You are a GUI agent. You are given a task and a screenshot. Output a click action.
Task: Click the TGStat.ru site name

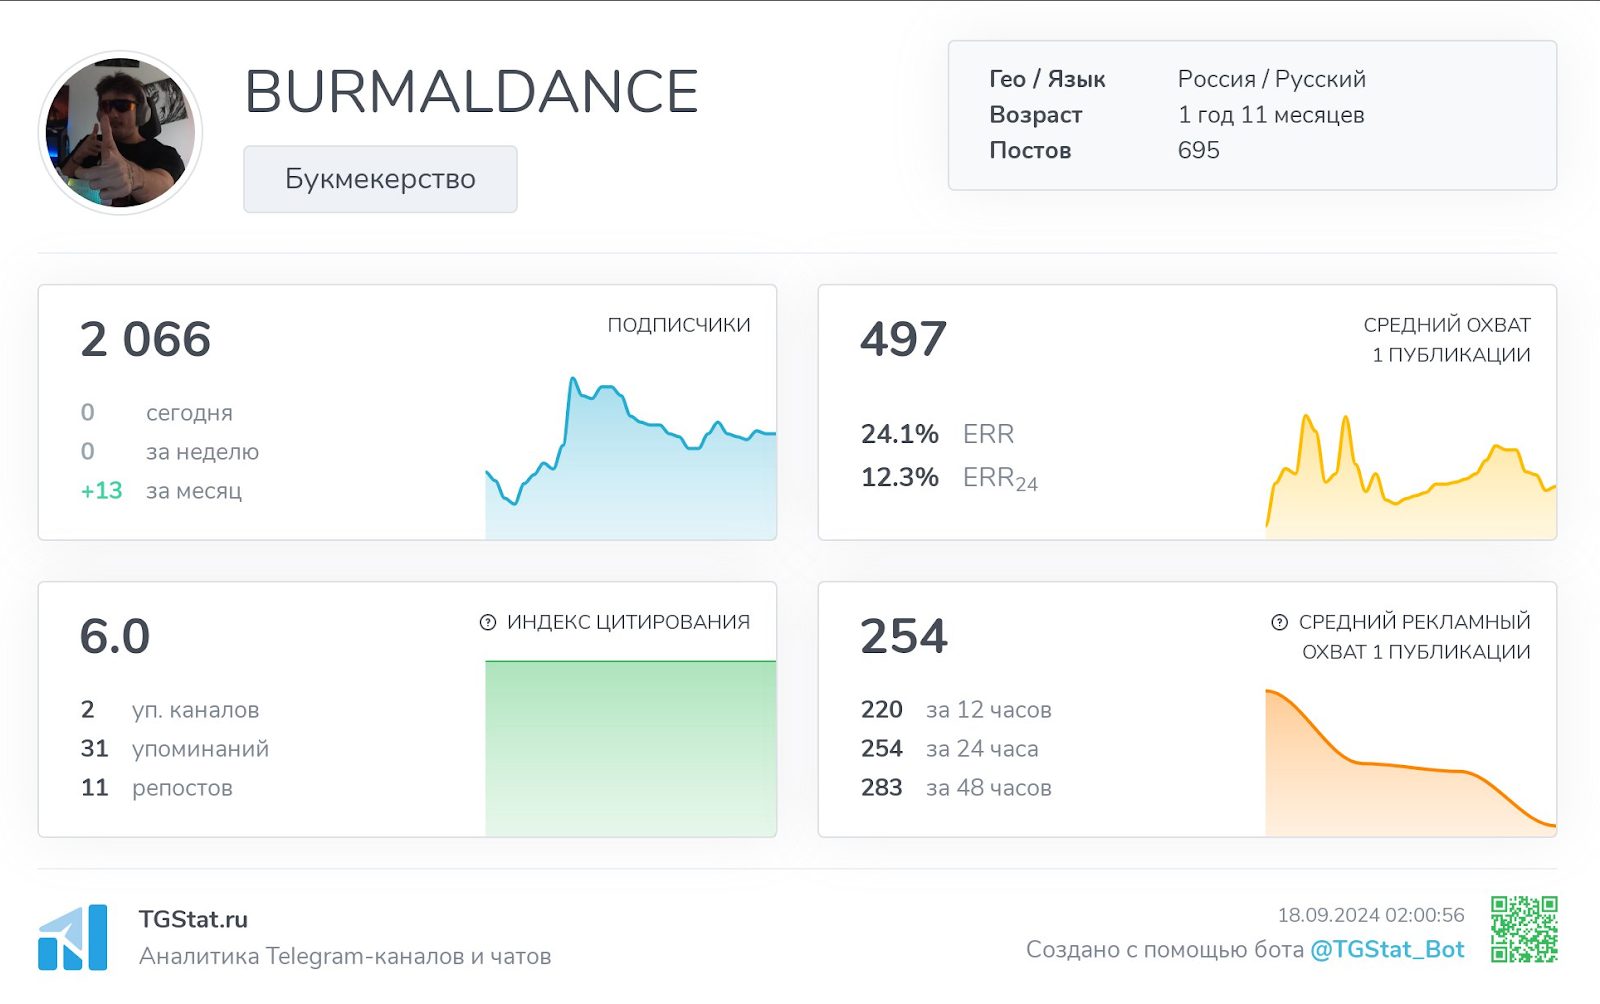point(193,919)
